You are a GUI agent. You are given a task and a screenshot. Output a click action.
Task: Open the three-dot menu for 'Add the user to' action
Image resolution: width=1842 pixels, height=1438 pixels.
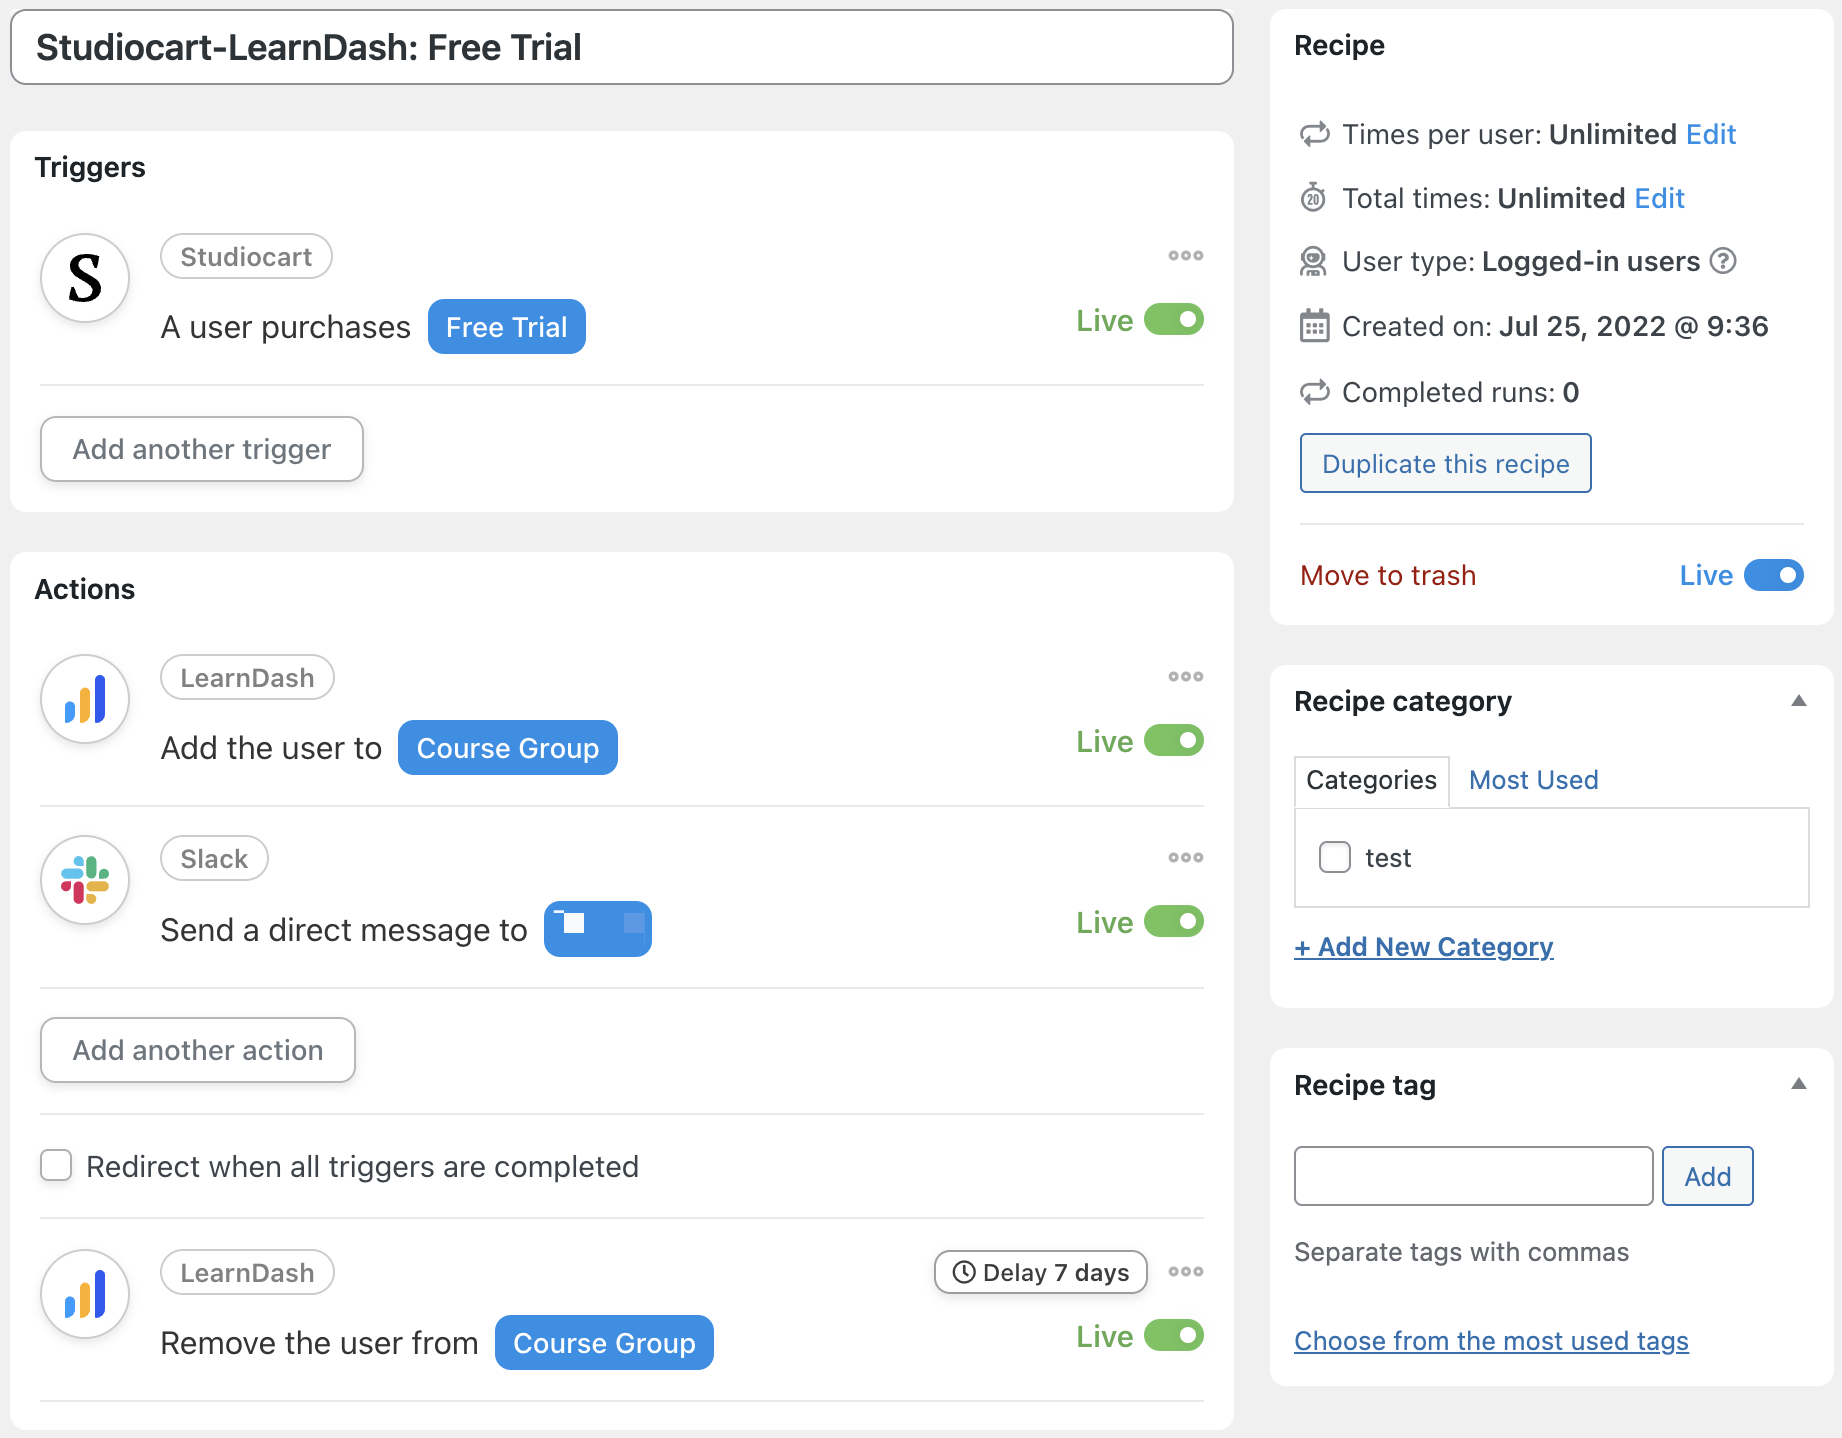point(1185,677)
